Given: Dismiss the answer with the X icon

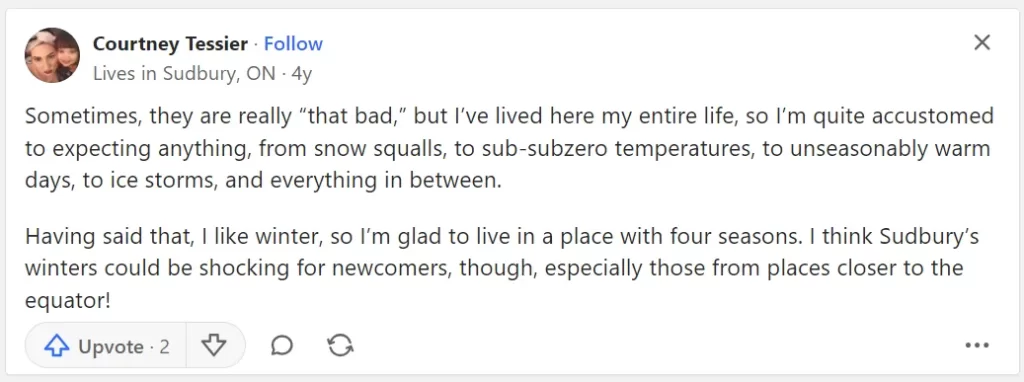Looking at the screenshot, I should [x=982, y=43].
